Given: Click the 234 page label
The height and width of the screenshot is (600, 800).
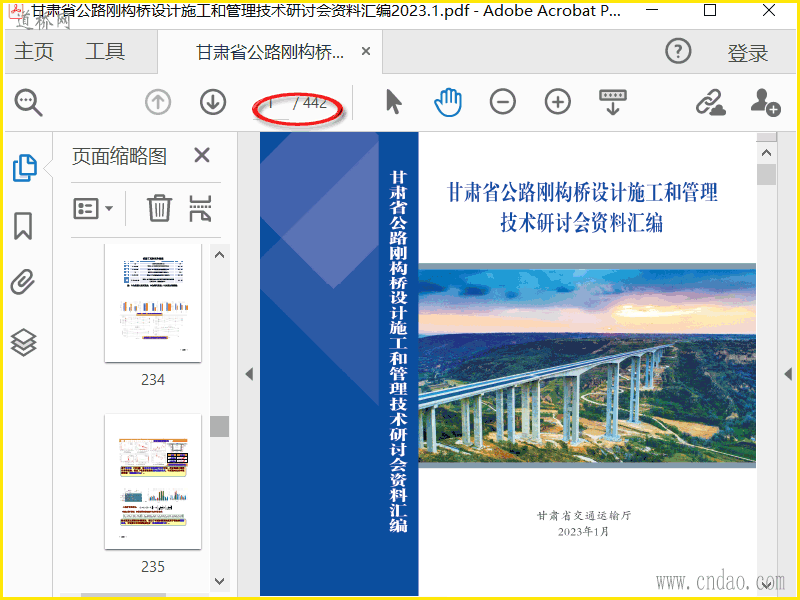Looking at the screenshot, I should pos(153,380).
